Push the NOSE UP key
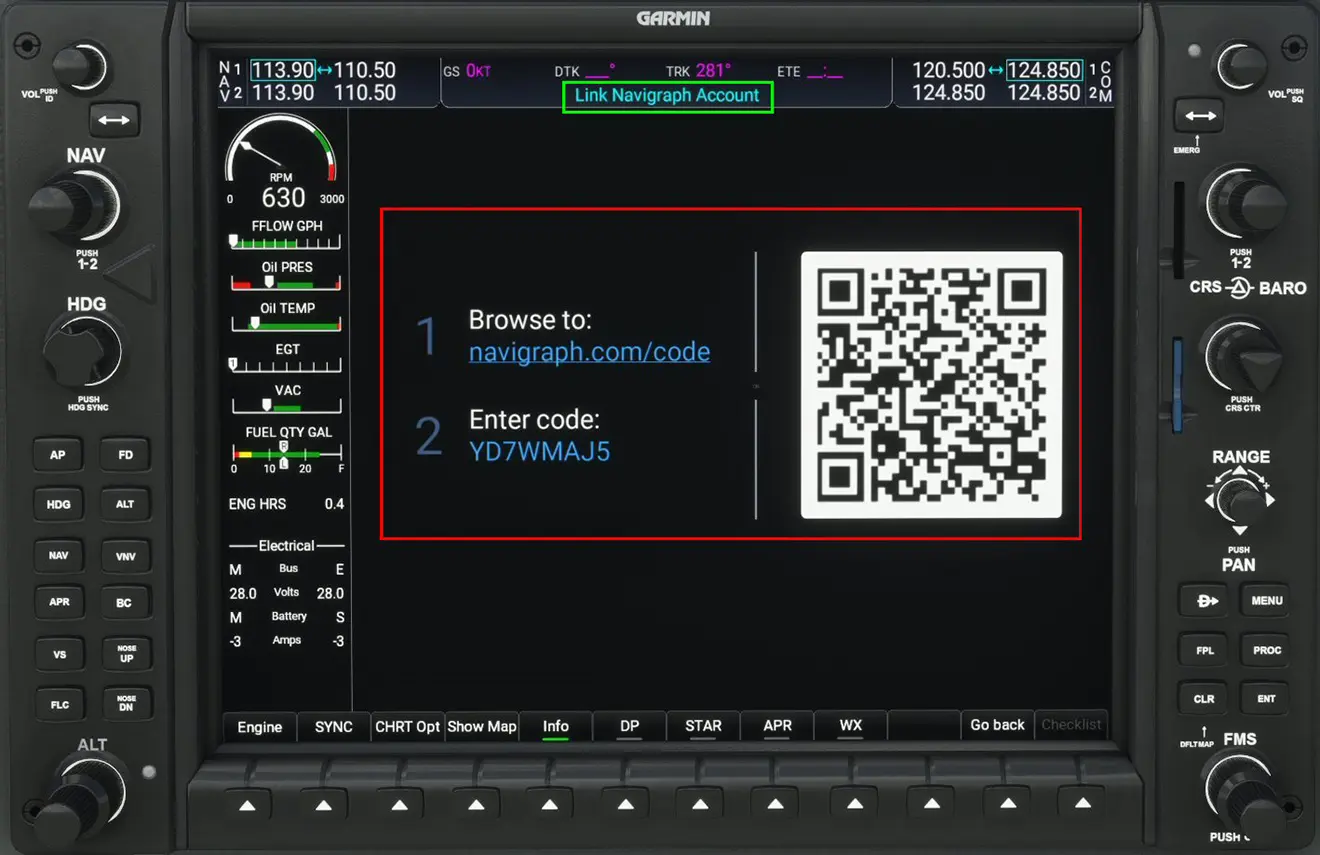This screenshot has width=1320, height=855. coord(126,654)
